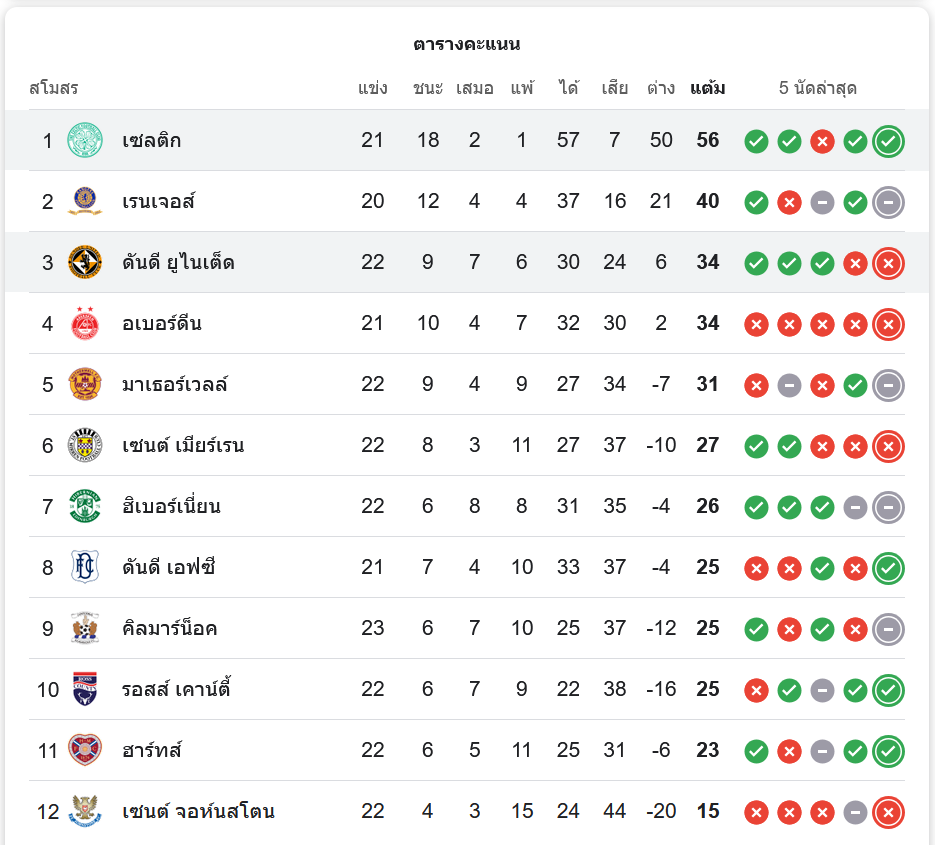Click Rangers' latest match draw indicator
The height and width of the screenshot is (845, 935).
[888, 202]
